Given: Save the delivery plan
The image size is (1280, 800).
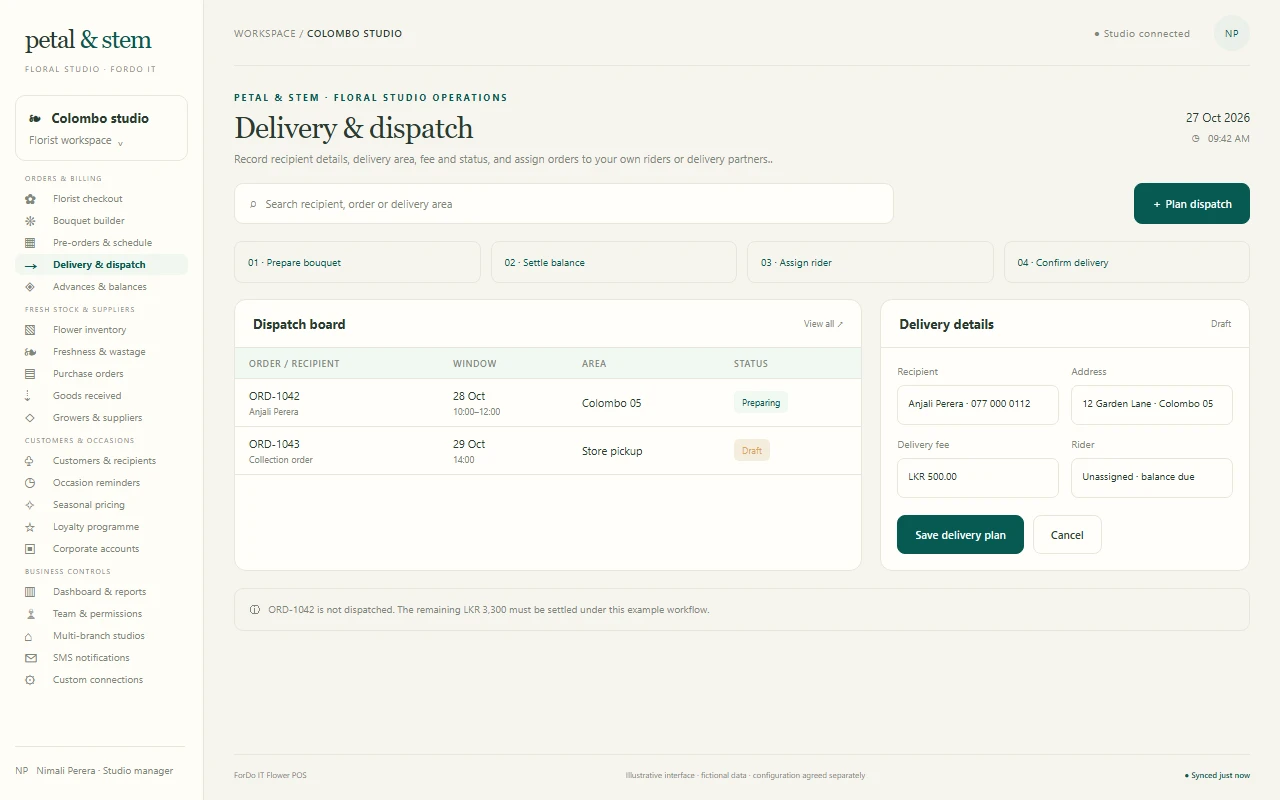Looking at the screenshot, I should pos(960,535).
